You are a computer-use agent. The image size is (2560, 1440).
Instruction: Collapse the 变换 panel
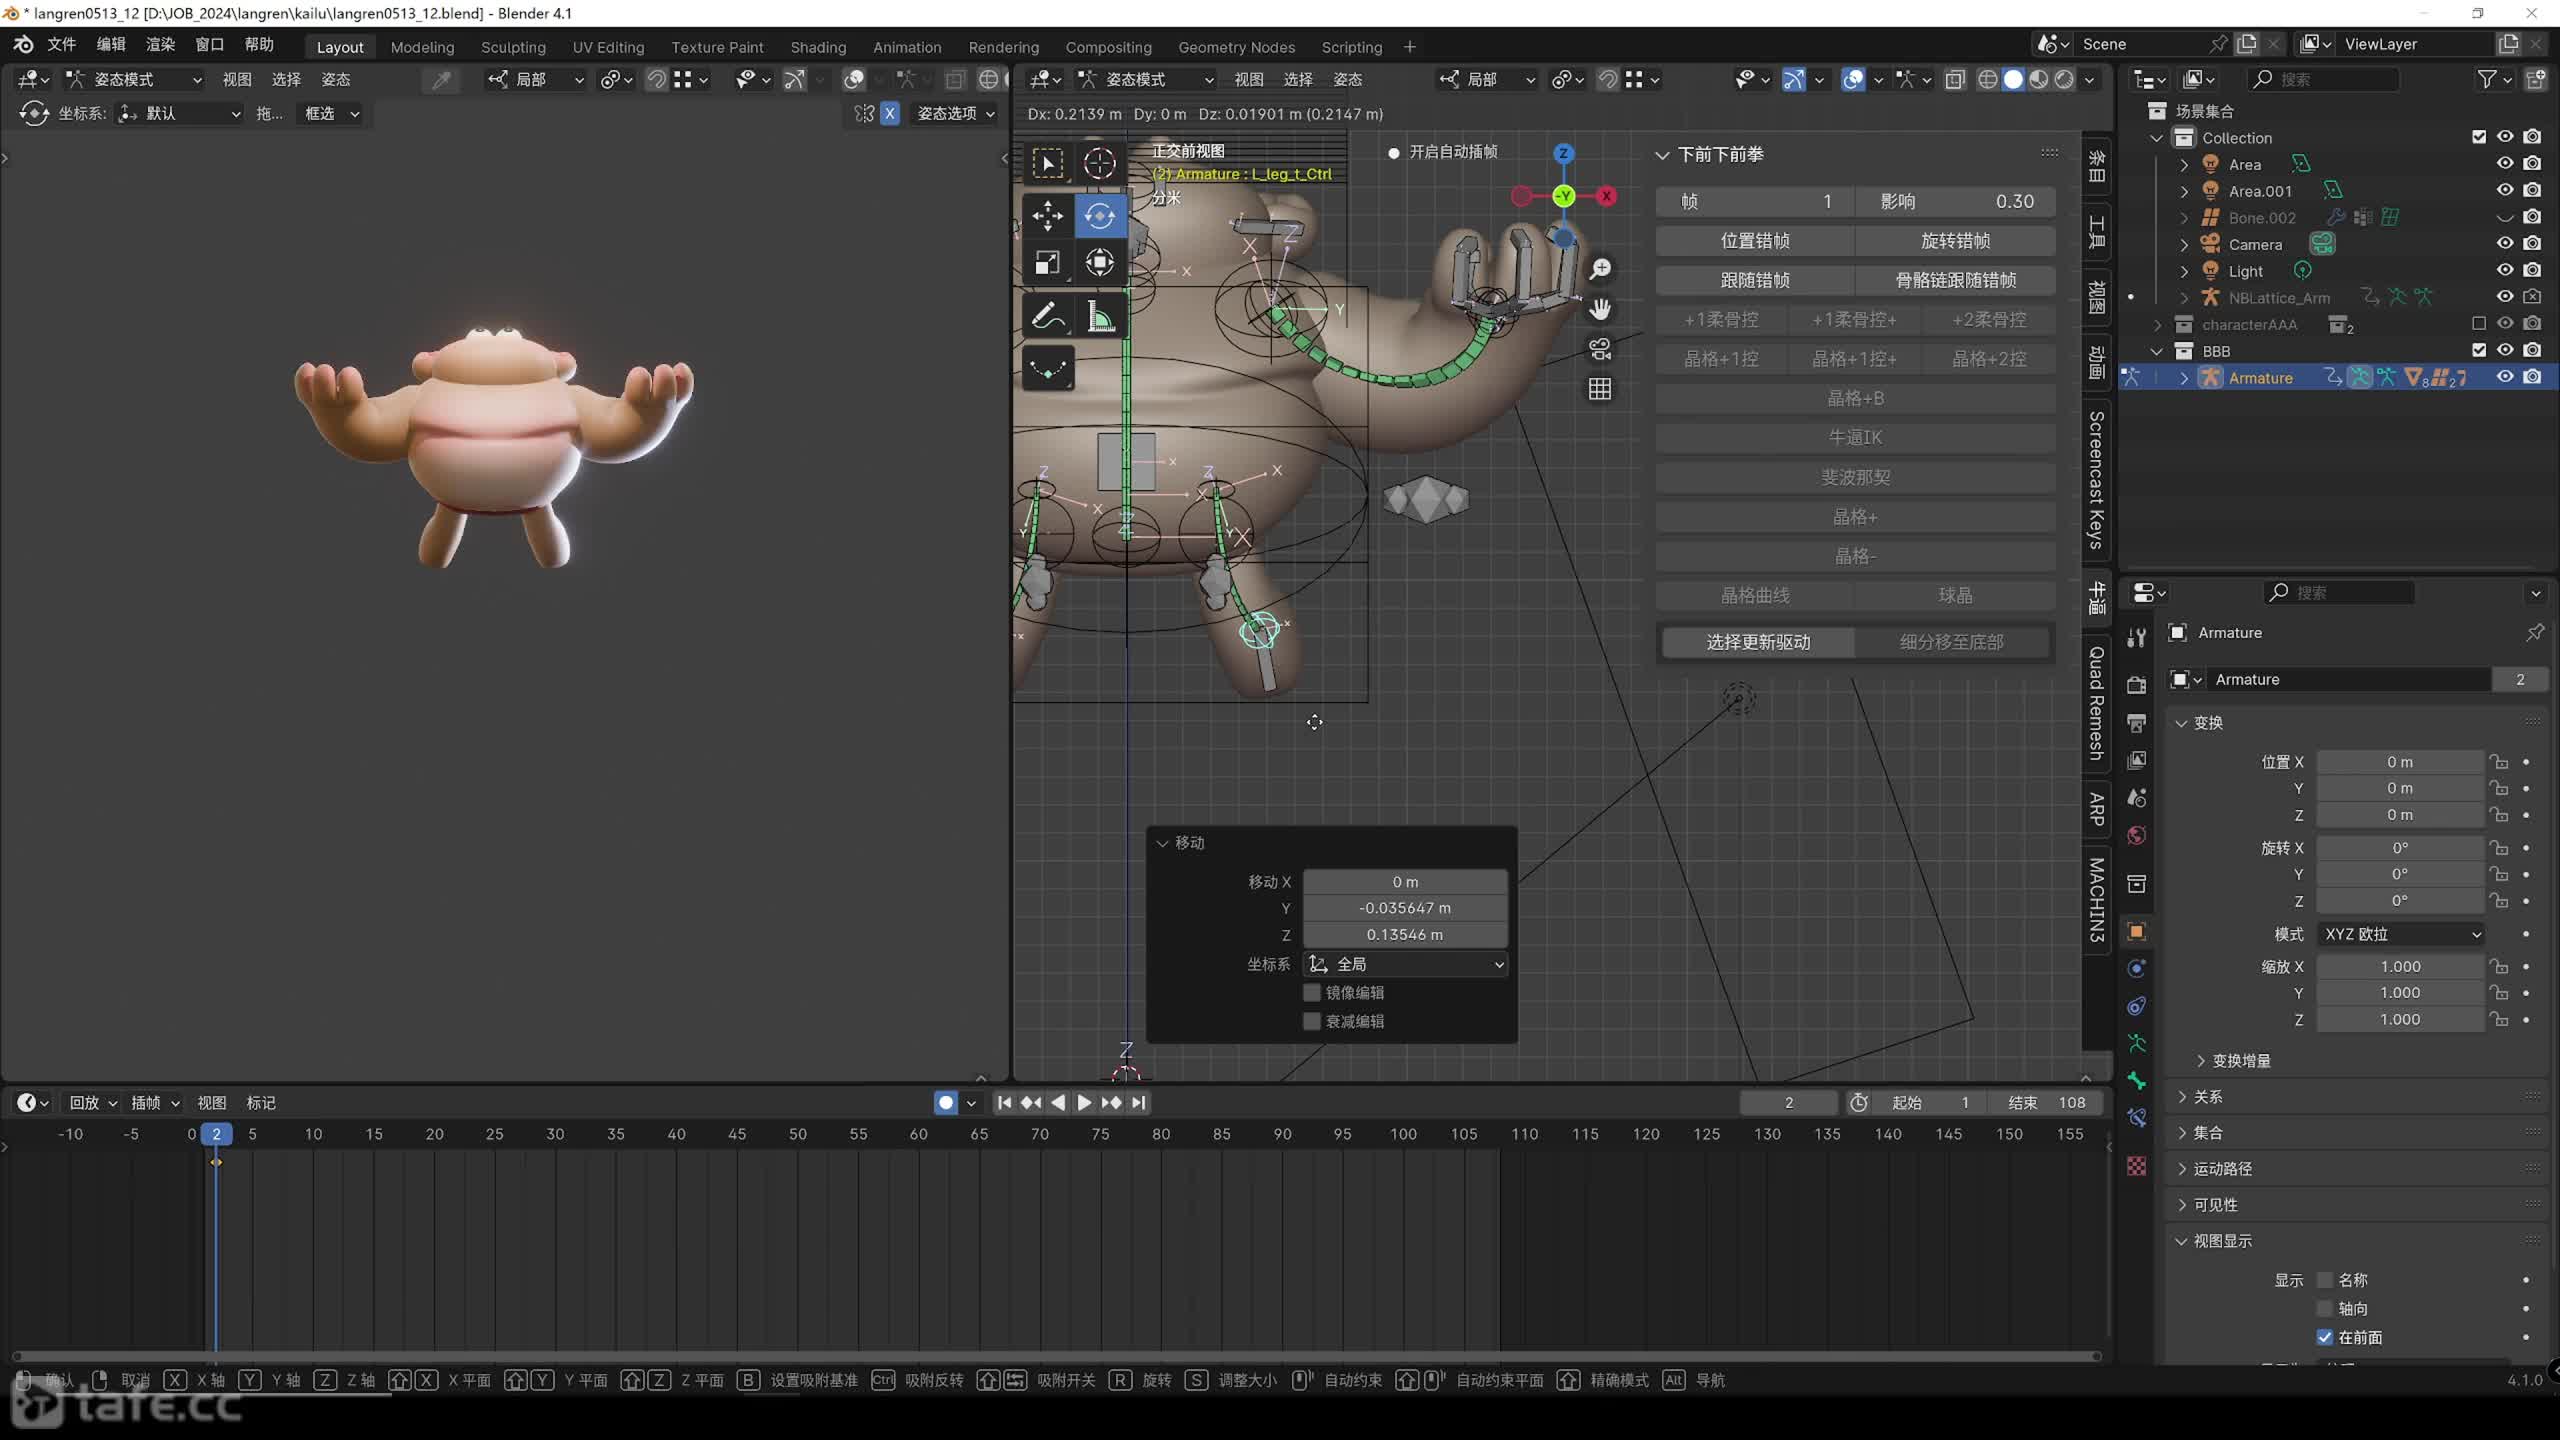click(2208, 723)
